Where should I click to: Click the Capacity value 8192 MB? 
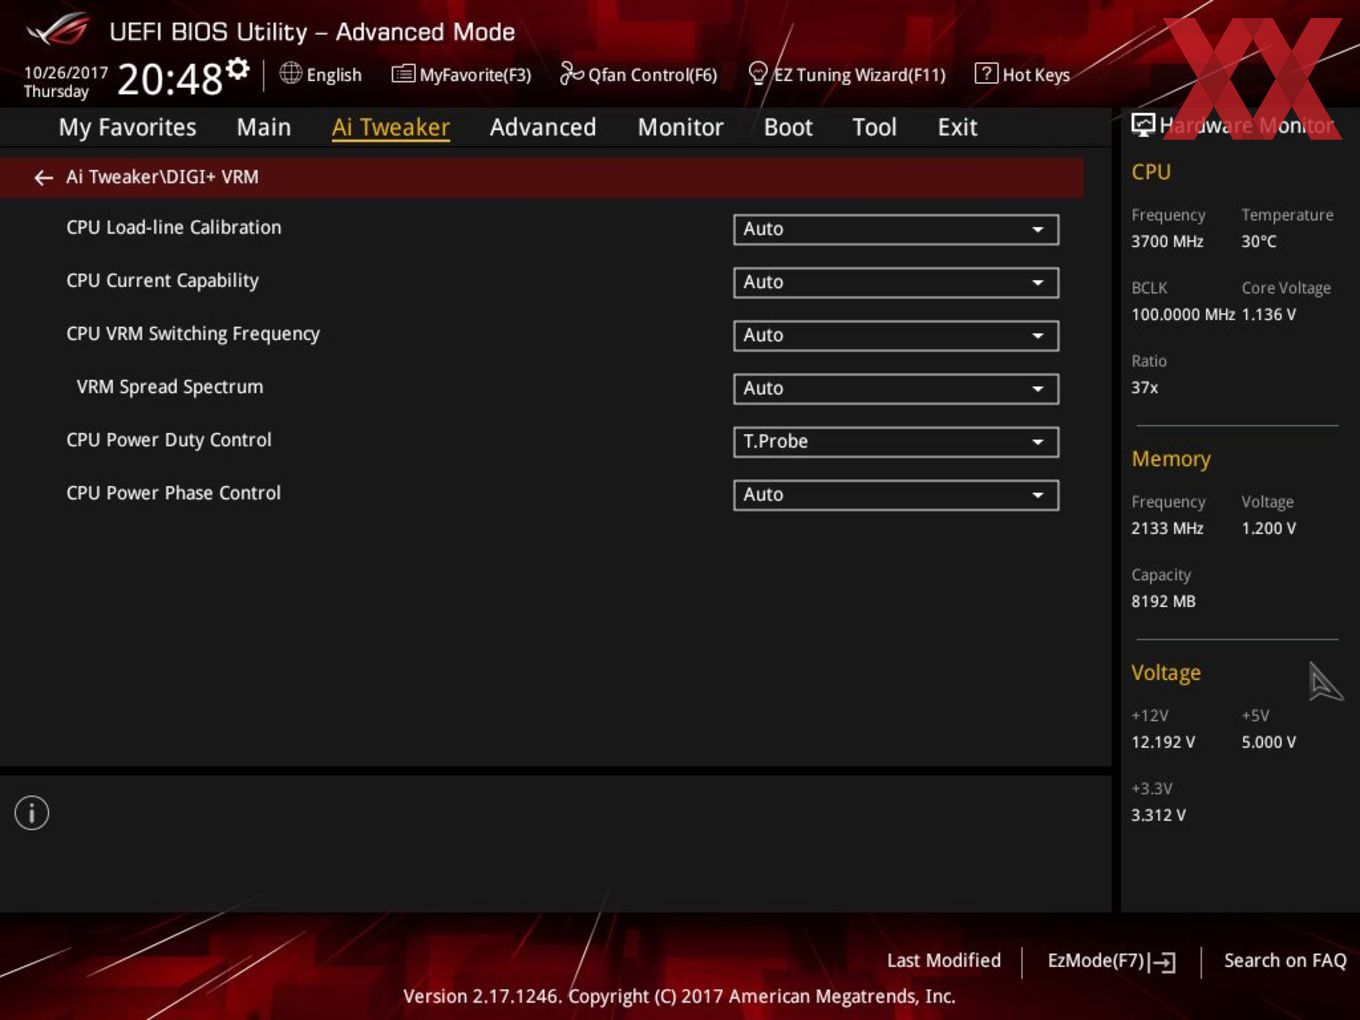[1163, 601]
